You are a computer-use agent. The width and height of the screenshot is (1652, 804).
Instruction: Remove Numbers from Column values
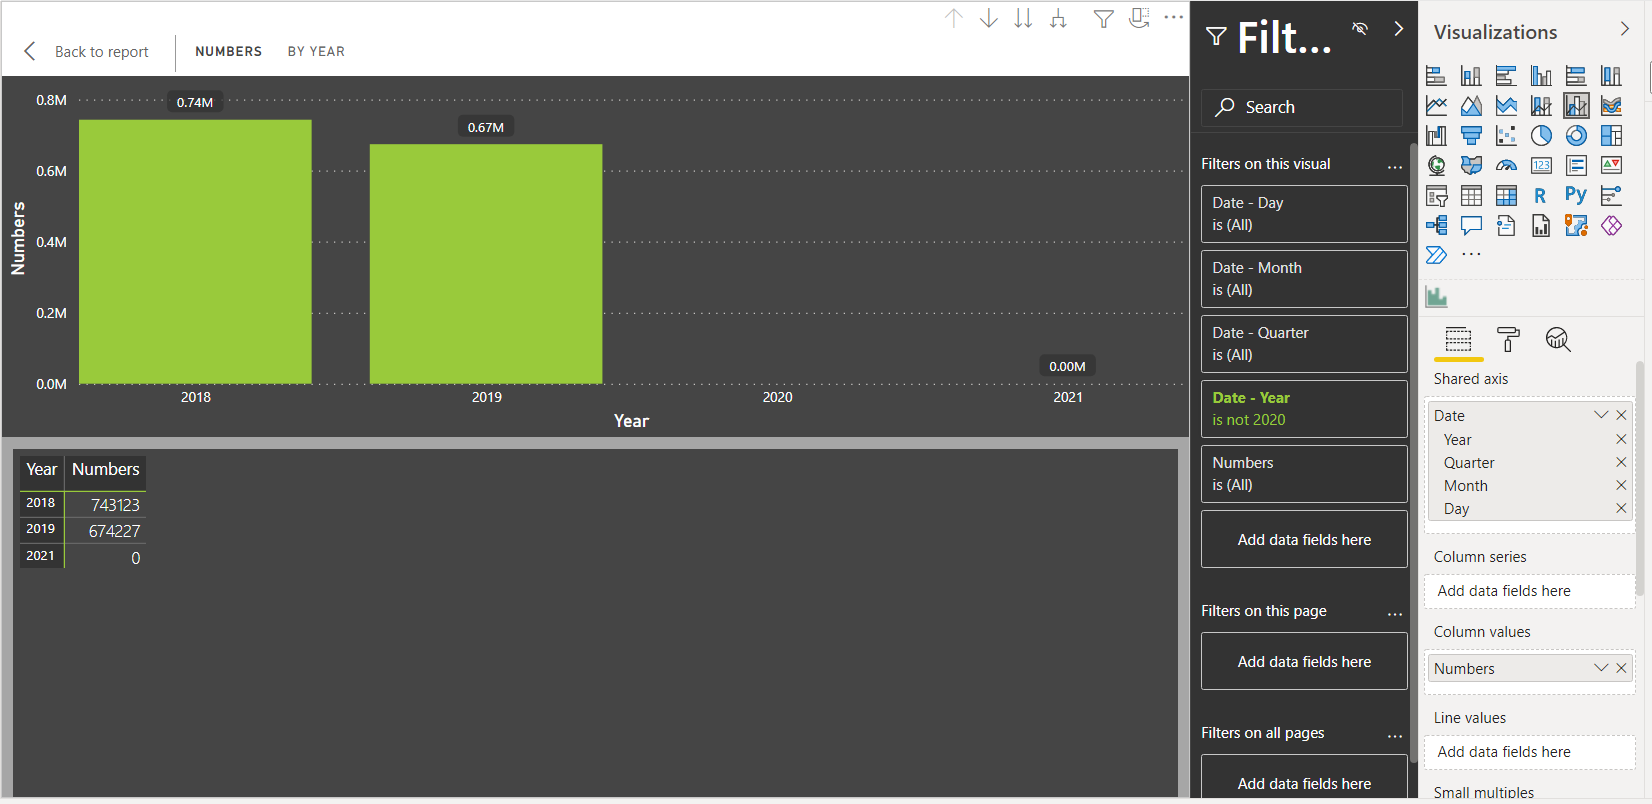(x=1621, y=668)
